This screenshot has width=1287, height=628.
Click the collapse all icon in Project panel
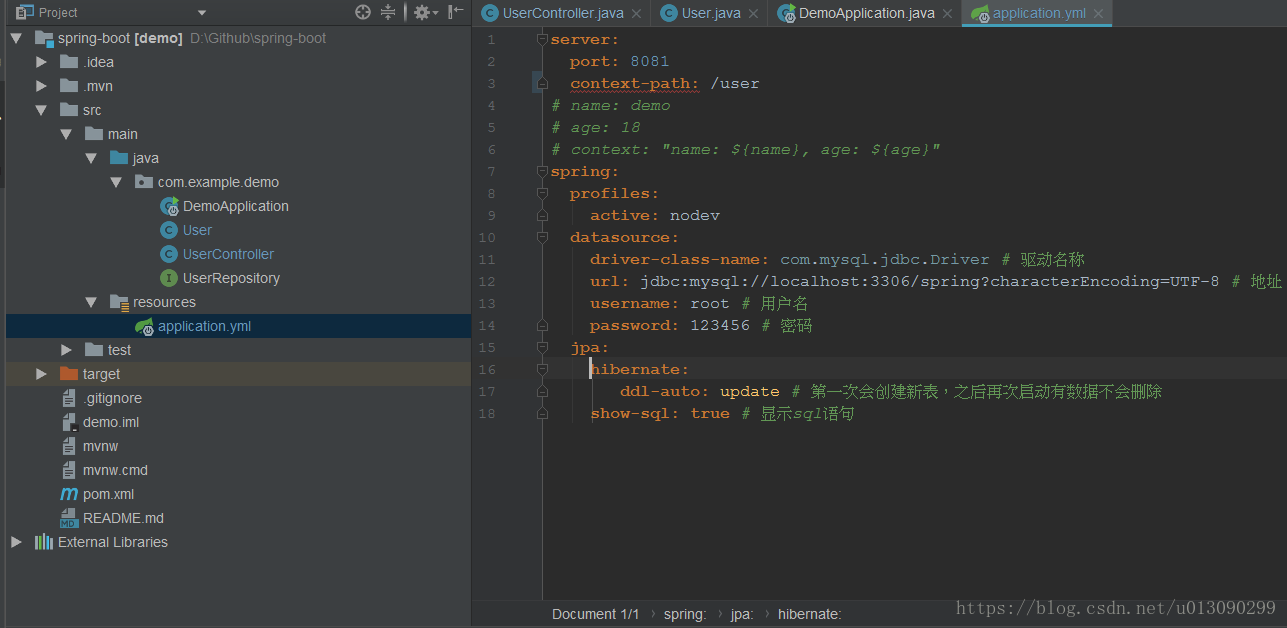pyautogui.click(x=388, y=12)
